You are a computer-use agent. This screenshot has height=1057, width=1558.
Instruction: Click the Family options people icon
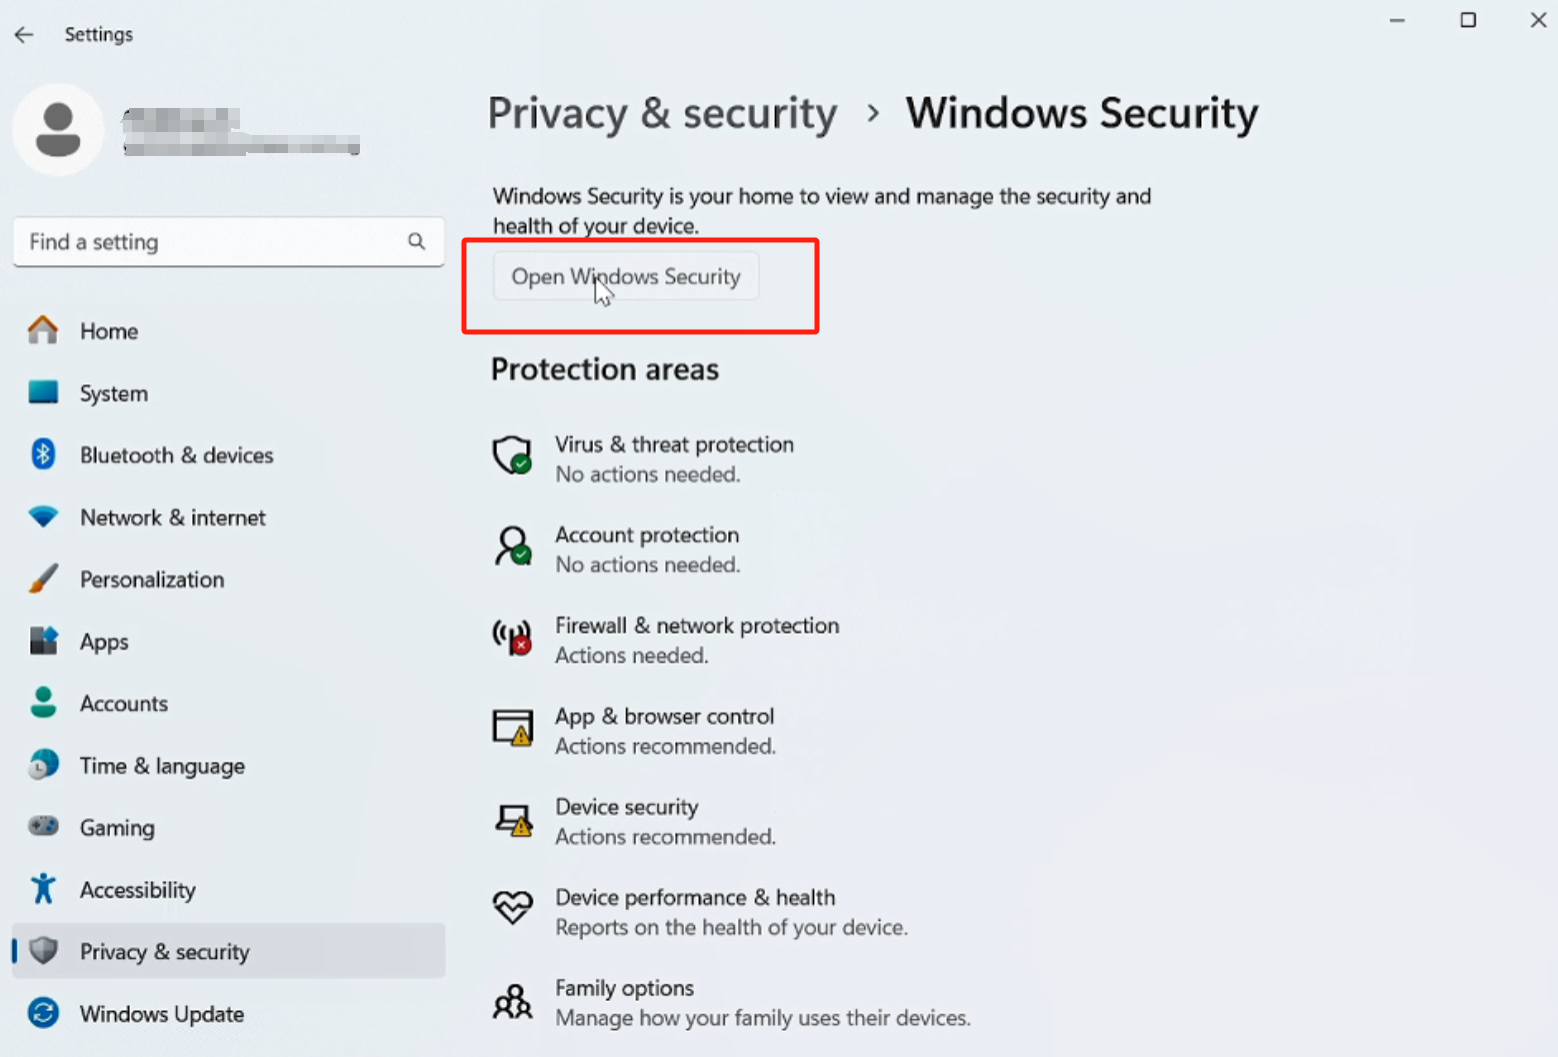(512, 1000)
